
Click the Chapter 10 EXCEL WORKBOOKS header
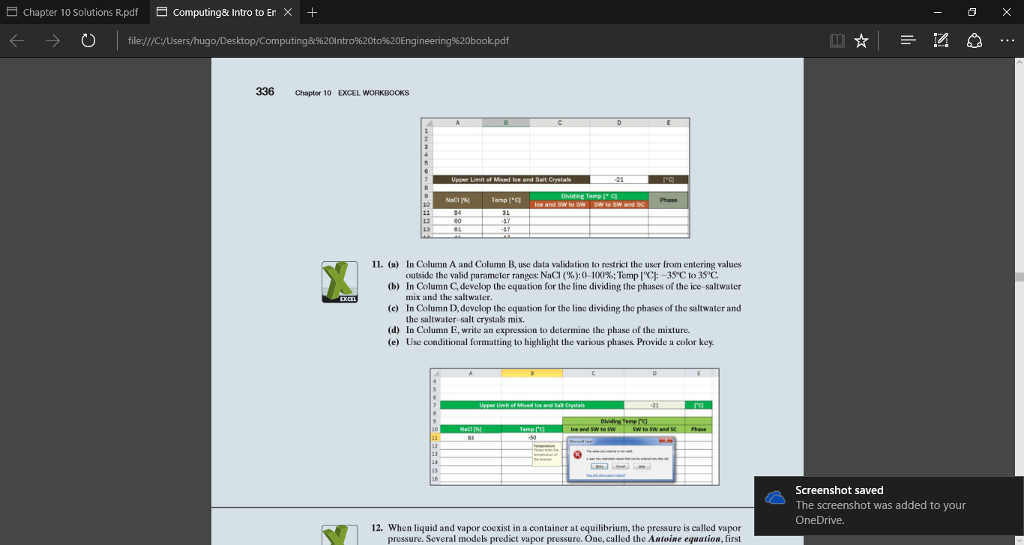tap(352, 93)
